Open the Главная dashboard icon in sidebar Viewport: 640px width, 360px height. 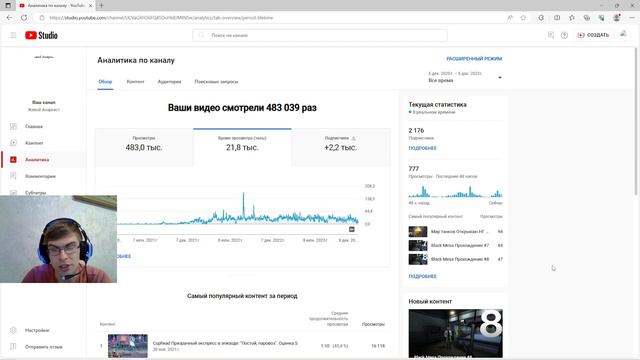tap(13, 127)
